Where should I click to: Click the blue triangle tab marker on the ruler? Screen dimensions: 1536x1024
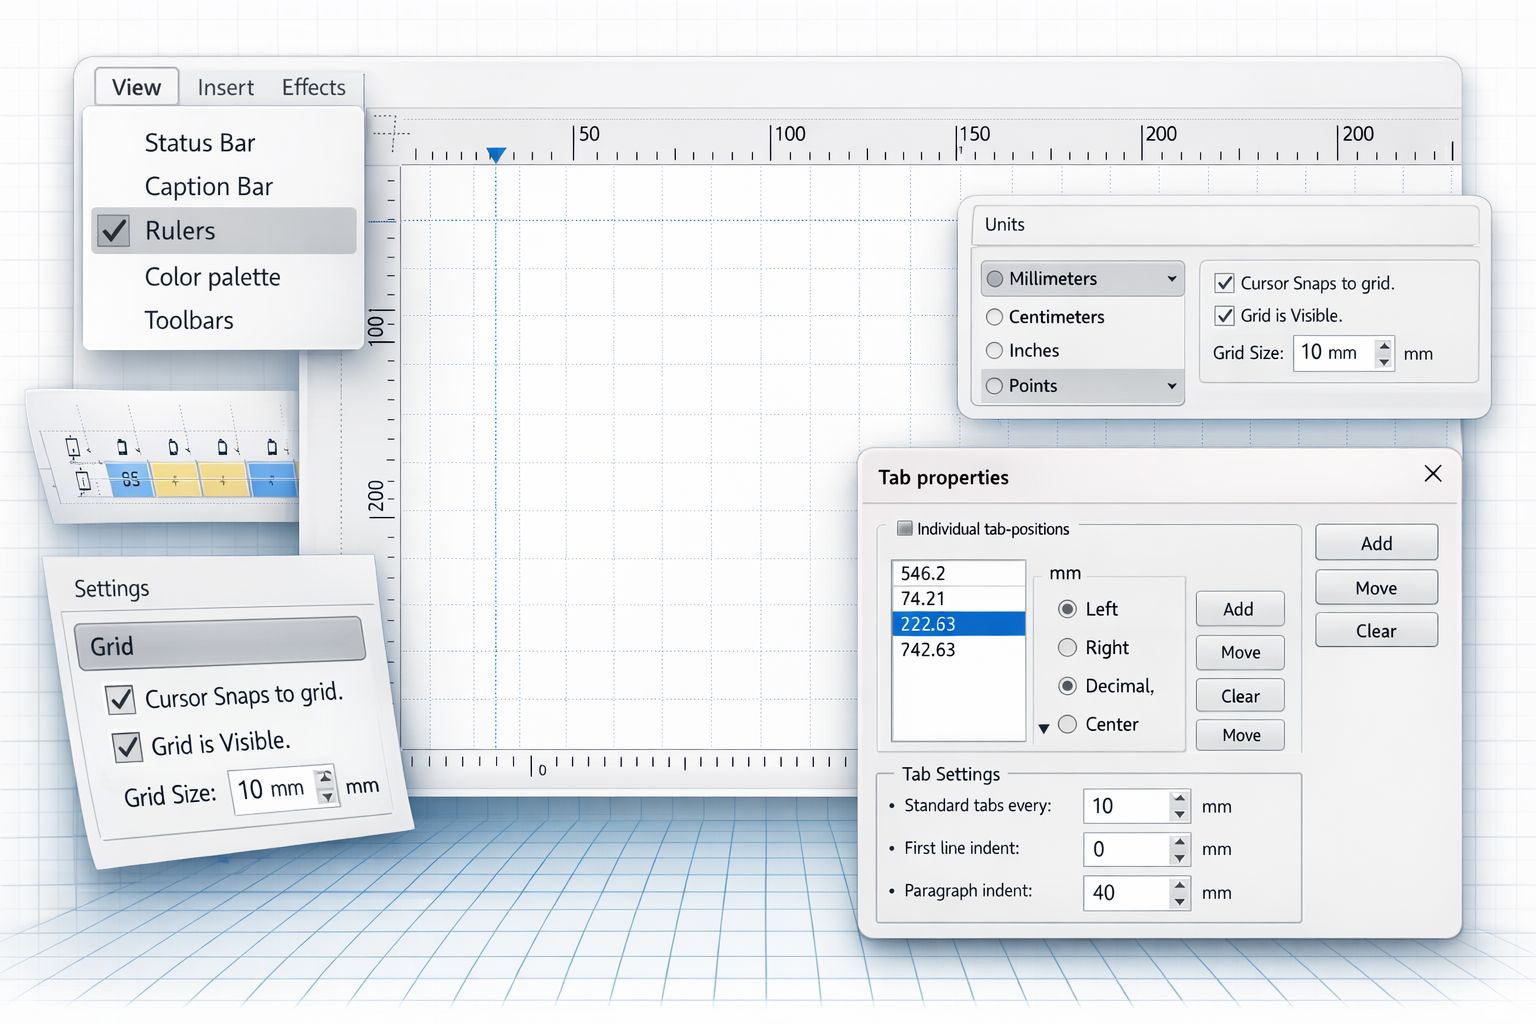[x=496, y=153]
